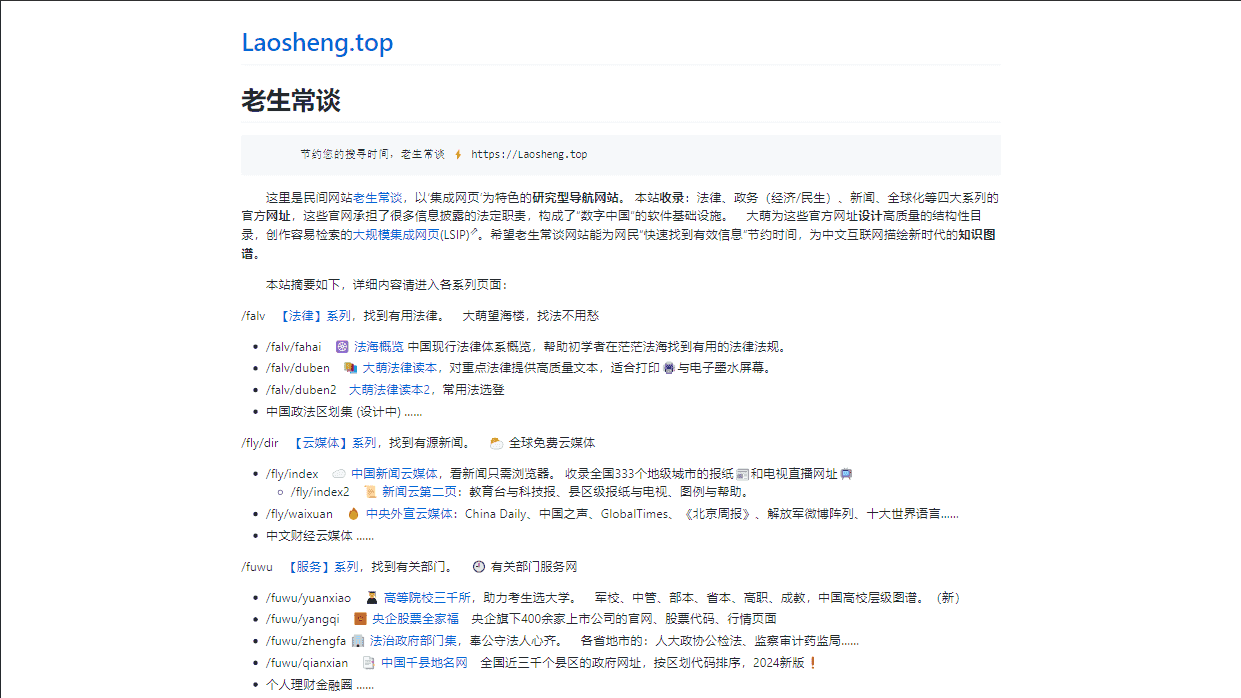Viewport: 1241px width, 698px height.
Task: Click the orange icon before 中央外宣云媒体
Action: pyautogui.click(x=353, y=514)
